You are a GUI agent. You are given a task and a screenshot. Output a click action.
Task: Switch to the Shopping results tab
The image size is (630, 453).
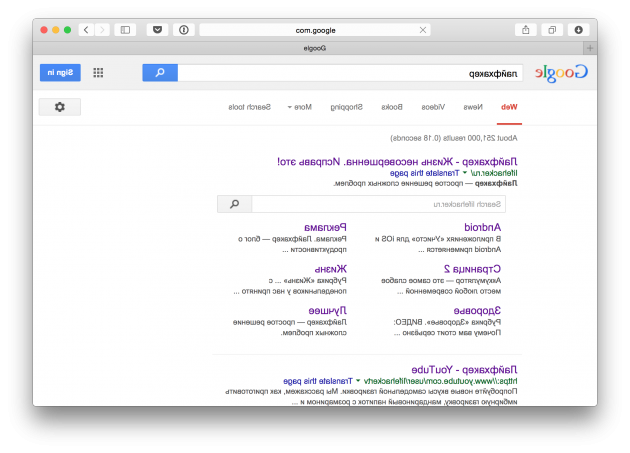point(346,107)
